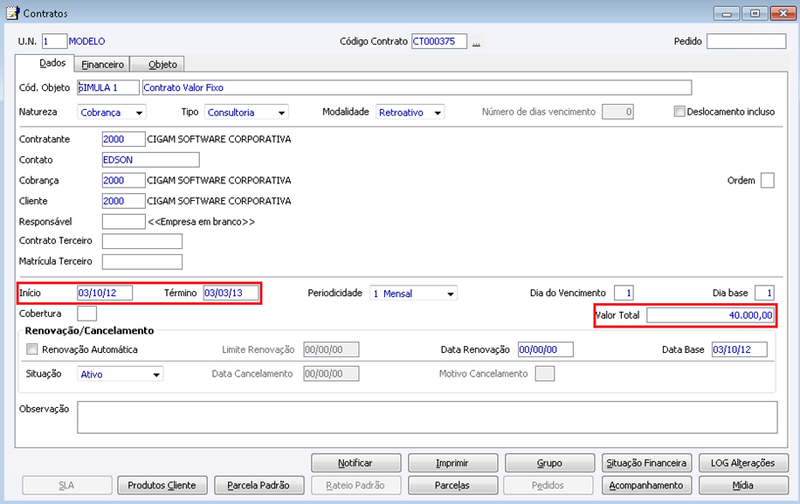Click the Valor Total field 40.000,00
Screen dimensions: 800x504
(710, 315)
